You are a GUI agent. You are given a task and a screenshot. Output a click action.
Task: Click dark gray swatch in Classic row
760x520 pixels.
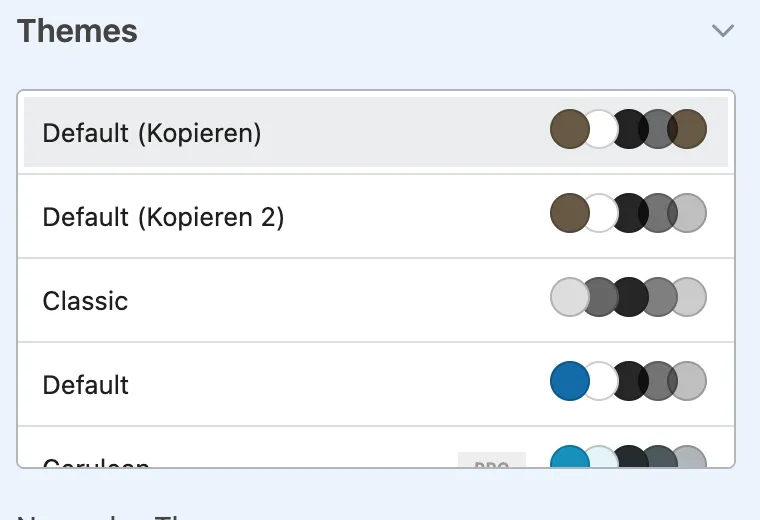(x=599, y=297)
